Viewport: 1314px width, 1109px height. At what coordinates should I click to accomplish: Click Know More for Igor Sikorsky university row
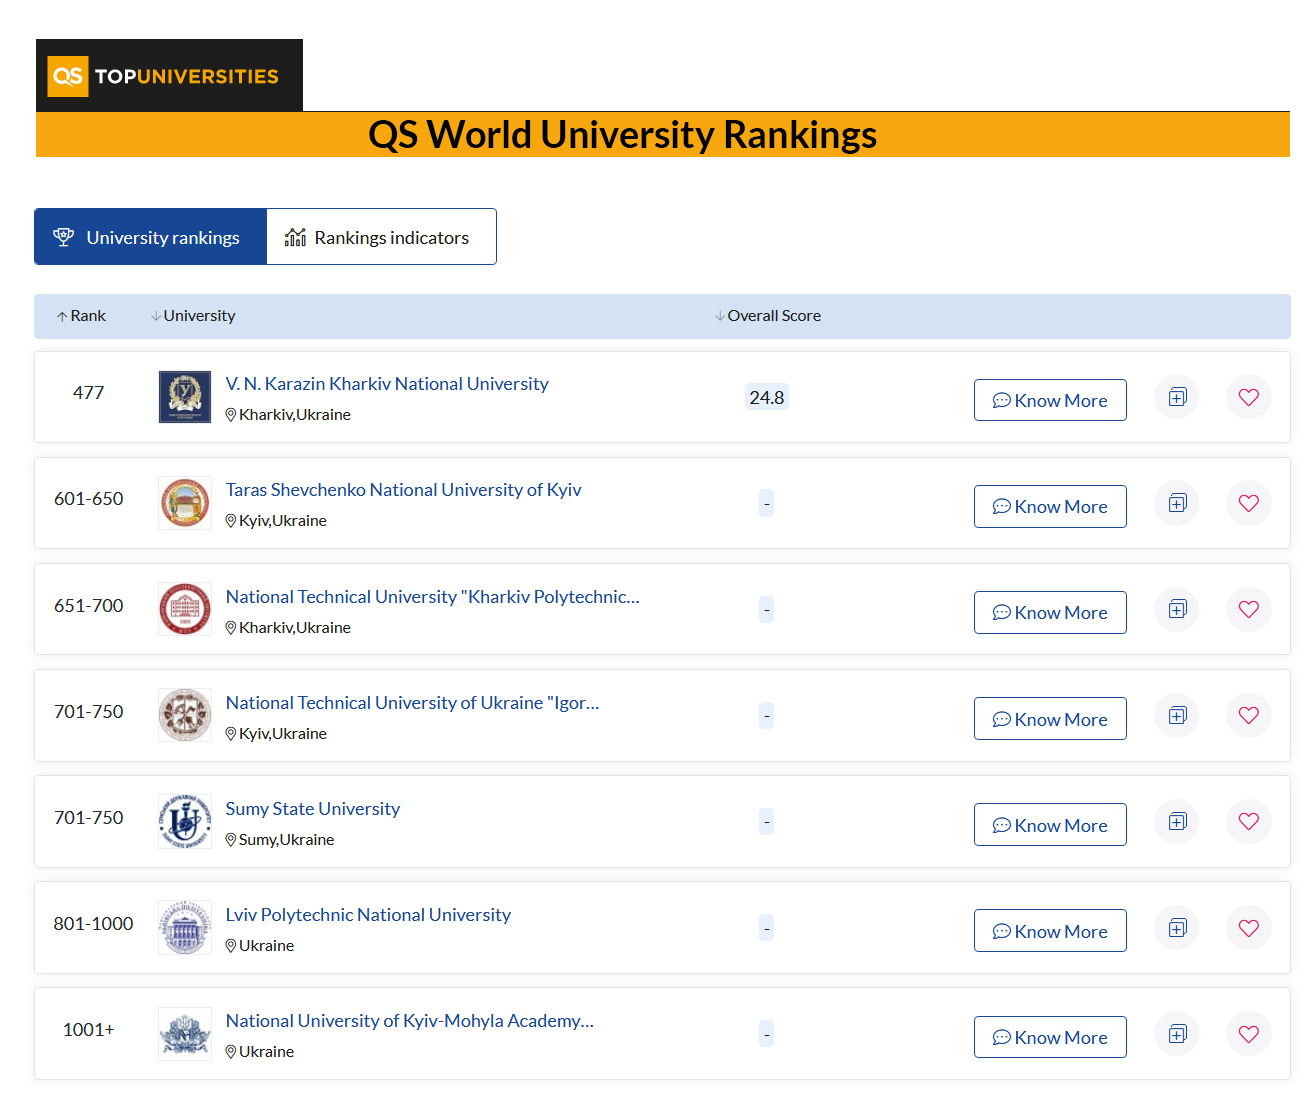point(1050,719)
